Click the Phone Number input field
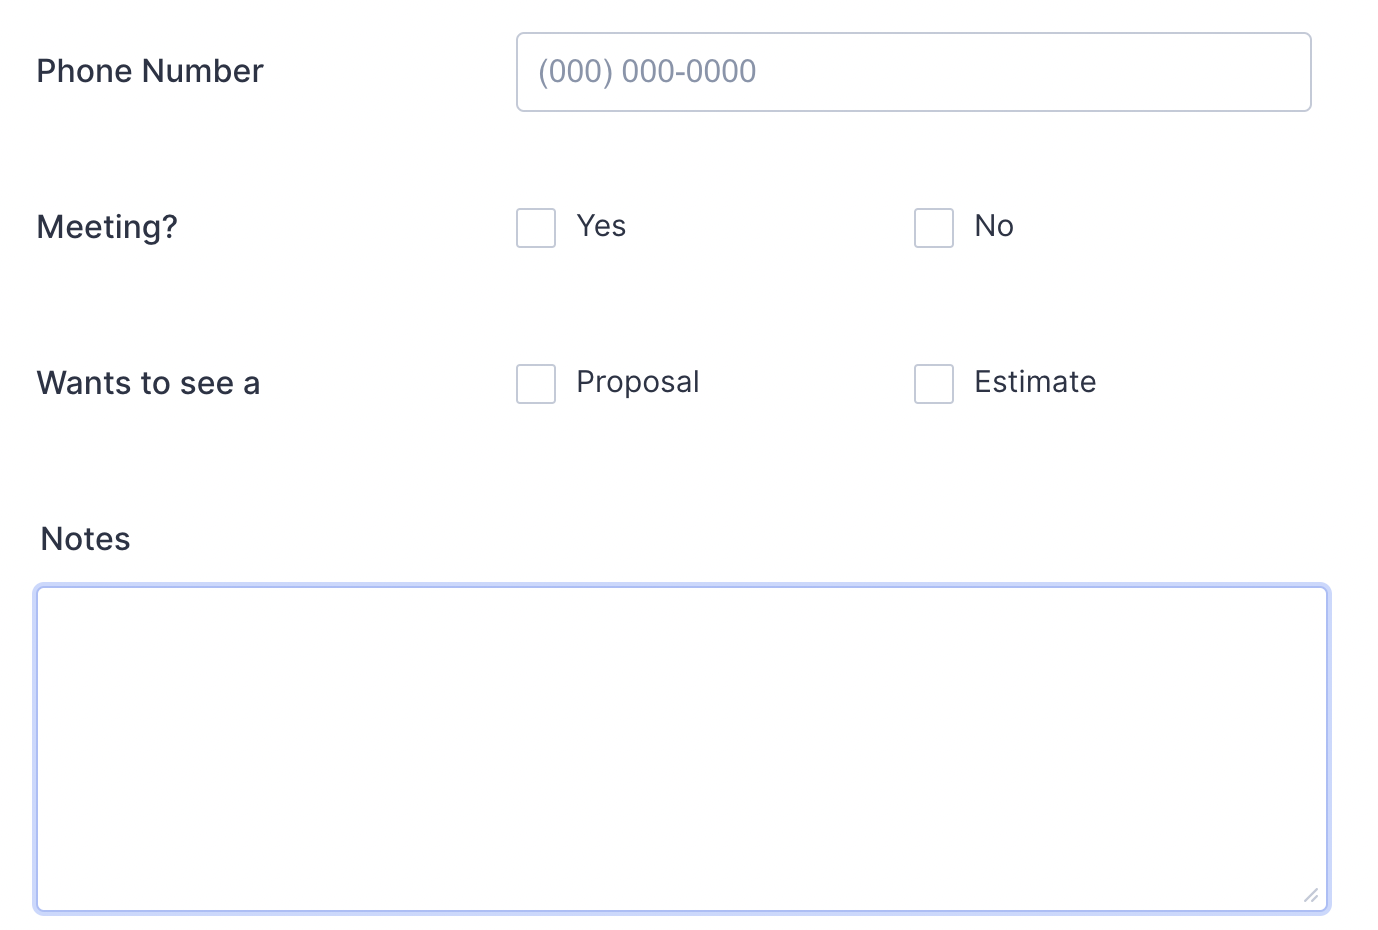Image resolution: width=1378 pixels, height=930 pixels. click(x=913, y=72)
